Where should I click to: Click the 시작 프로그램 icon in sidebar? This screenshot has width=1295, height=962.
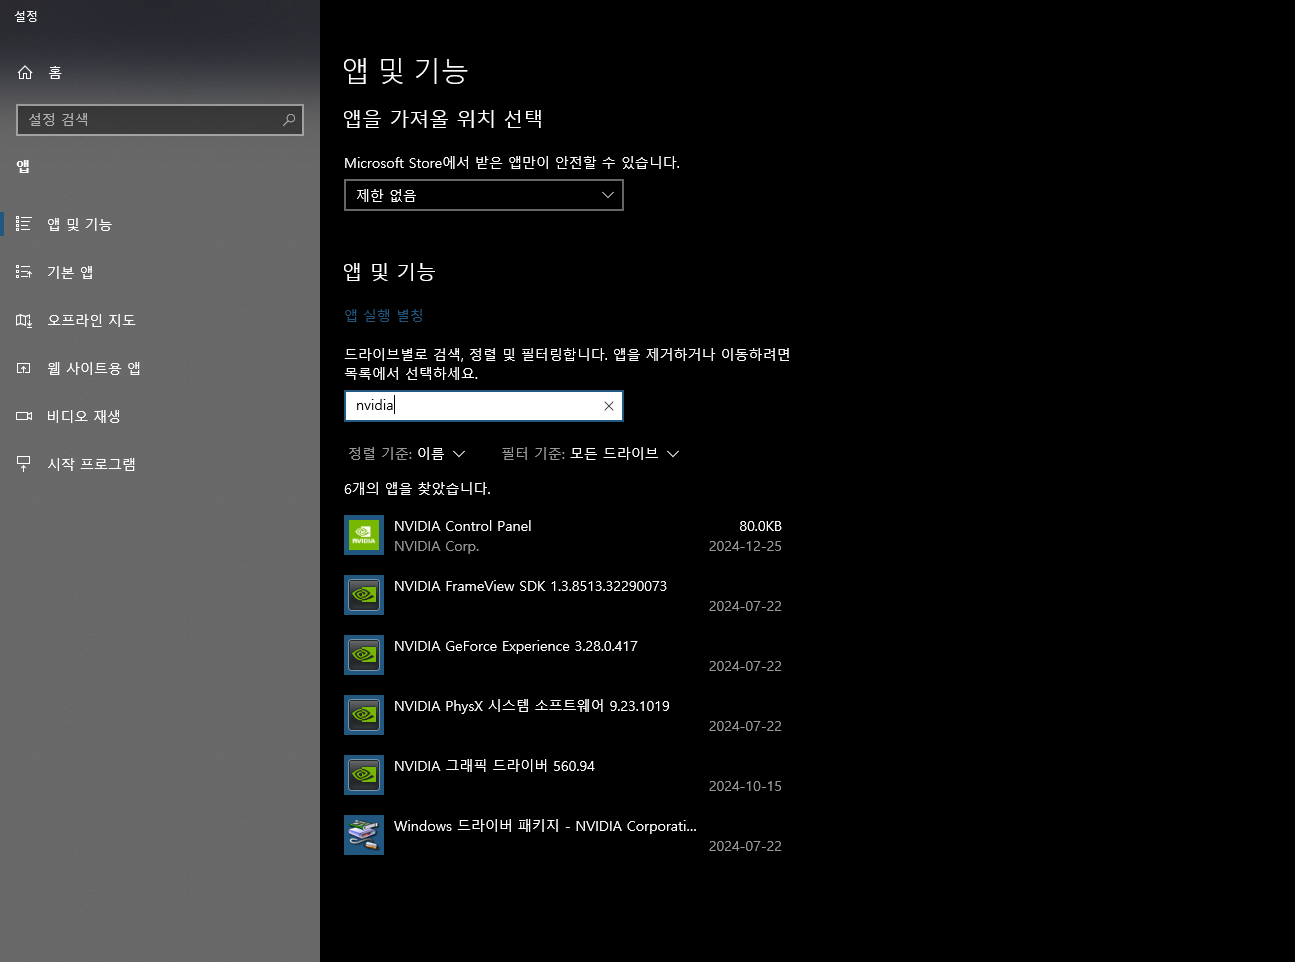tap(24, 464)
